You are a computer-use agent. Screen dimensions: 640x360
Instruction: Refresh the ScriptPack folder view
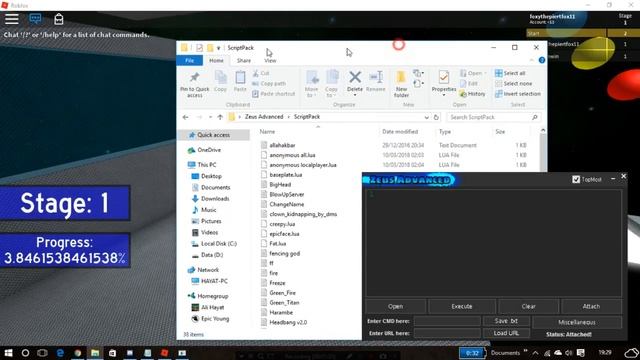[436, 117]
